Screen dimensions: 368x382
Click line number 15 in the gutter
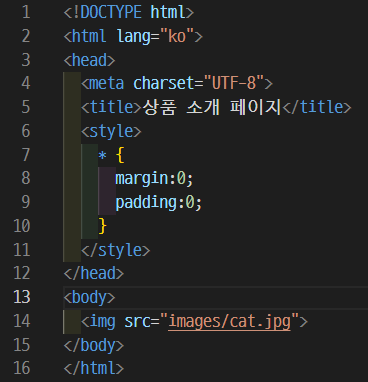pyautogui.click(x=22, y=345)
